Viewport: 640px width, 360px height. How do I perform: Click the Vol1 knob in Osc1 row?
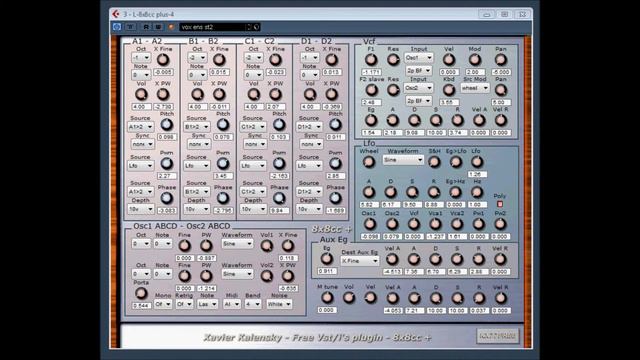pos(267,246)
